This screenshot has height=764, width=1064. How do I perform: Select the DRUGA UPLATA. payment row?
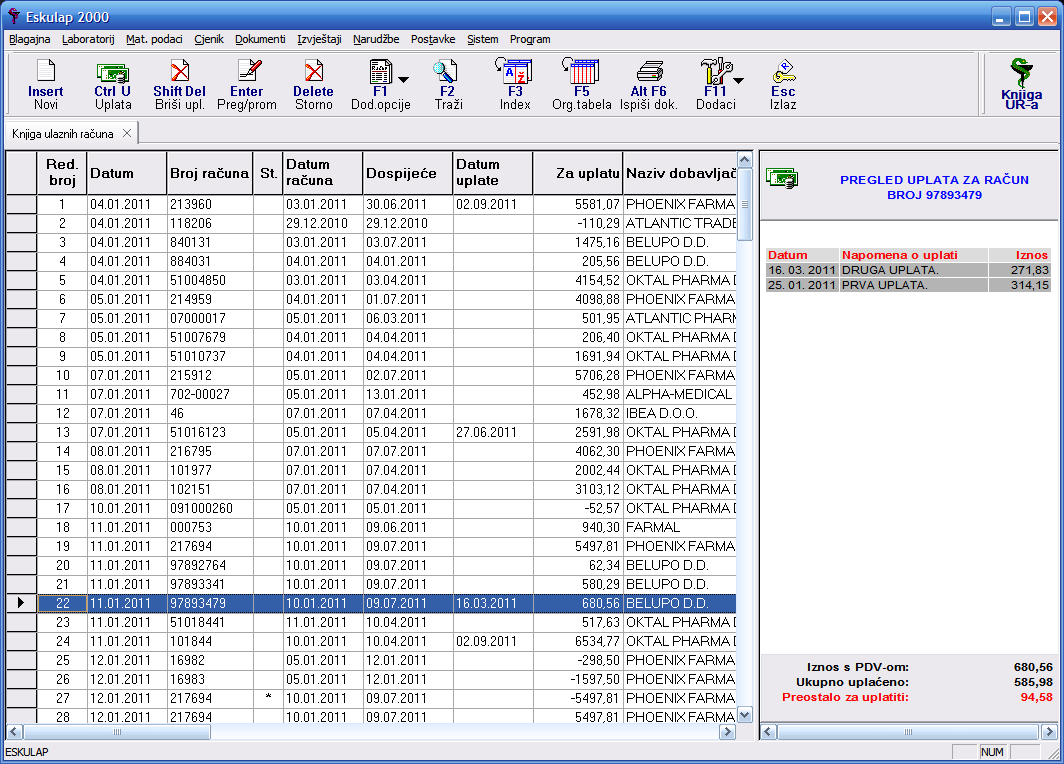coord(908,270)
